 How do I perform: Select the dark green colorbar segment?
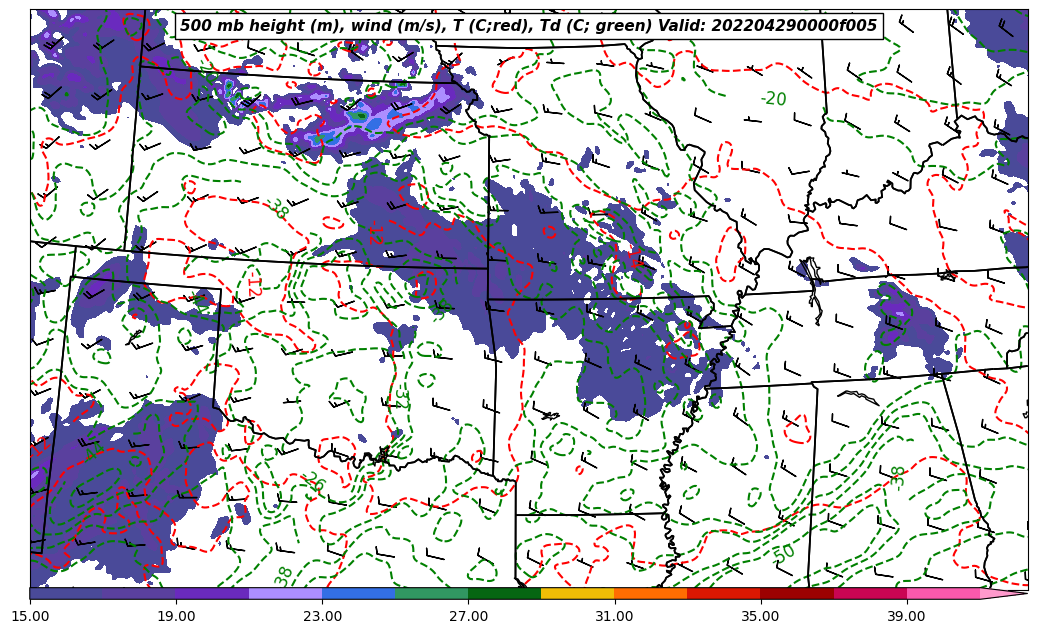pos(505,594)
